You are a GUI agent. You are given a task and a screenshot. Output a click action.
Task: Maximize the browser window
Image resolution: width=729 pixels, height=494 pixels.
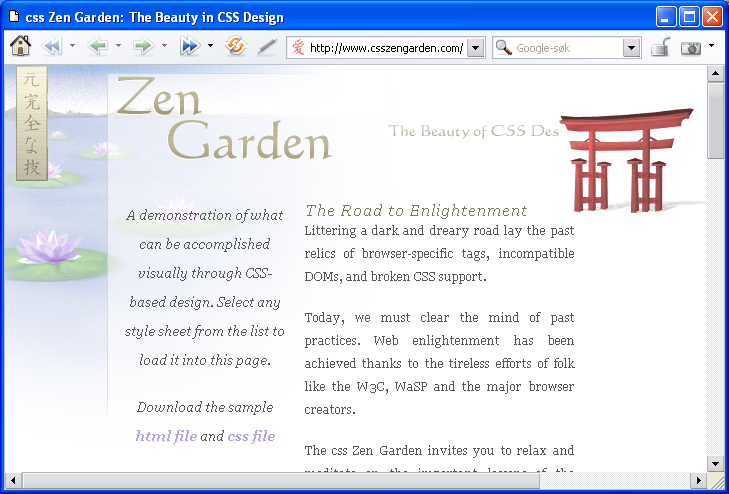click(689, 17)
